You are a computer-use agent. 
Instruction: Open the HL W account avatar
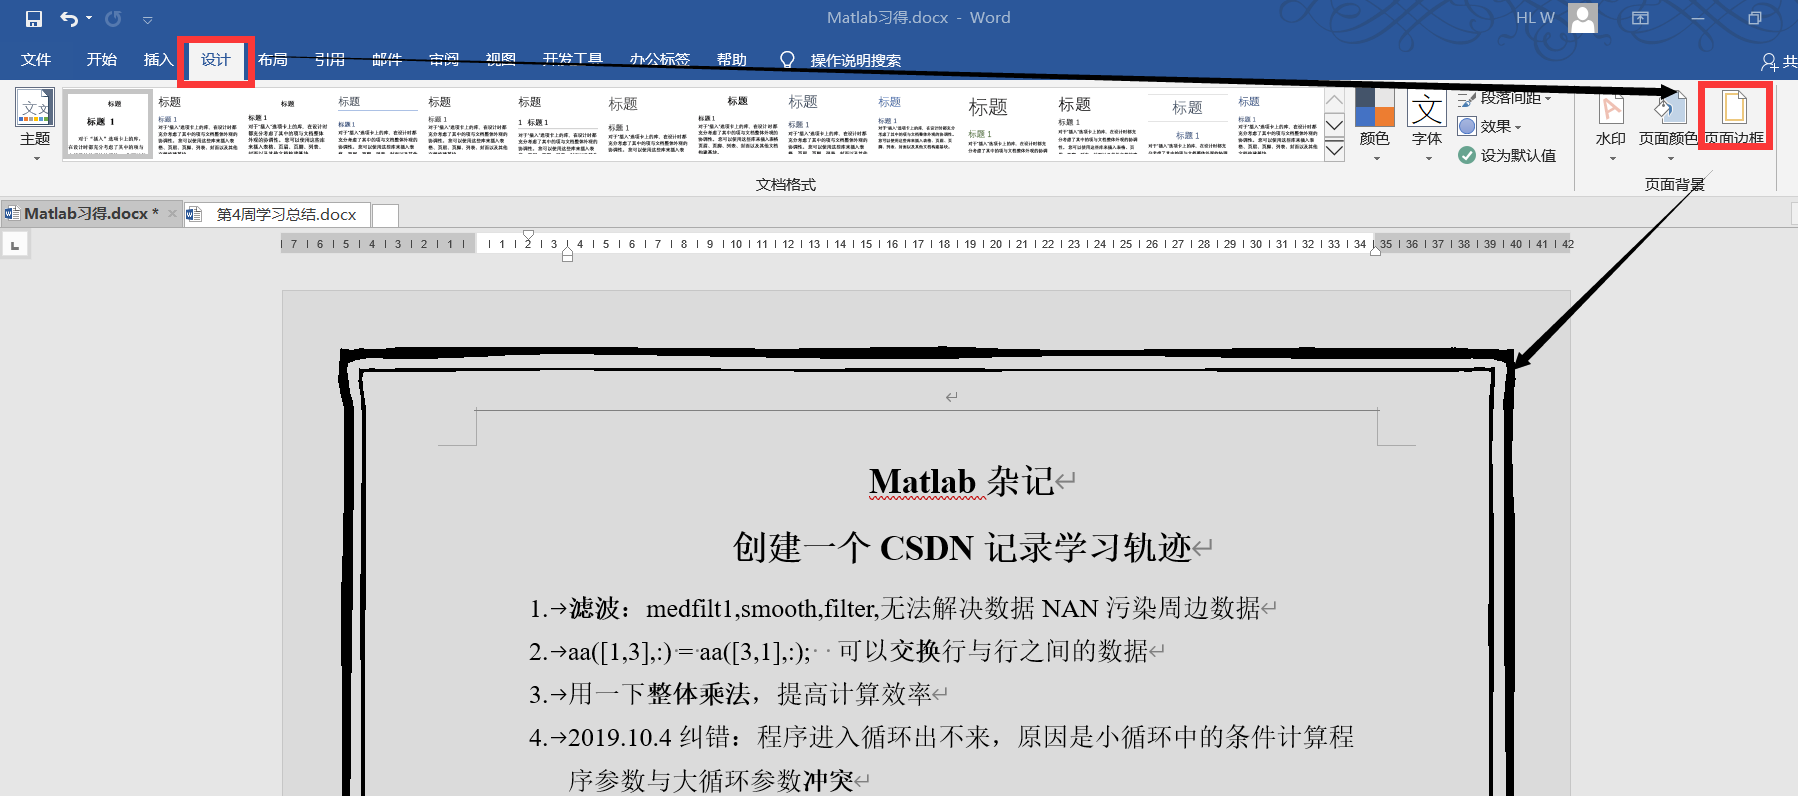(1583, 18)
